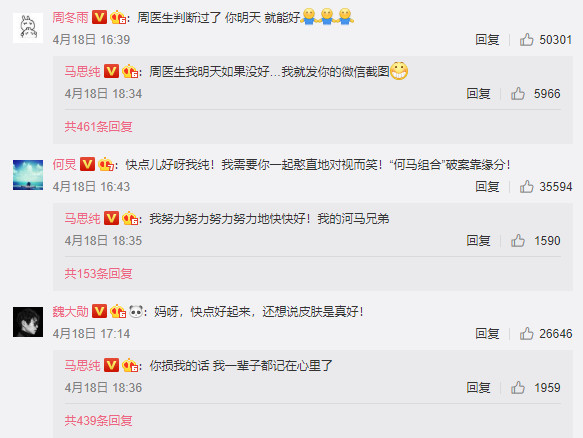Reply to 周冬雨's comment using 回复

[487, 39]
